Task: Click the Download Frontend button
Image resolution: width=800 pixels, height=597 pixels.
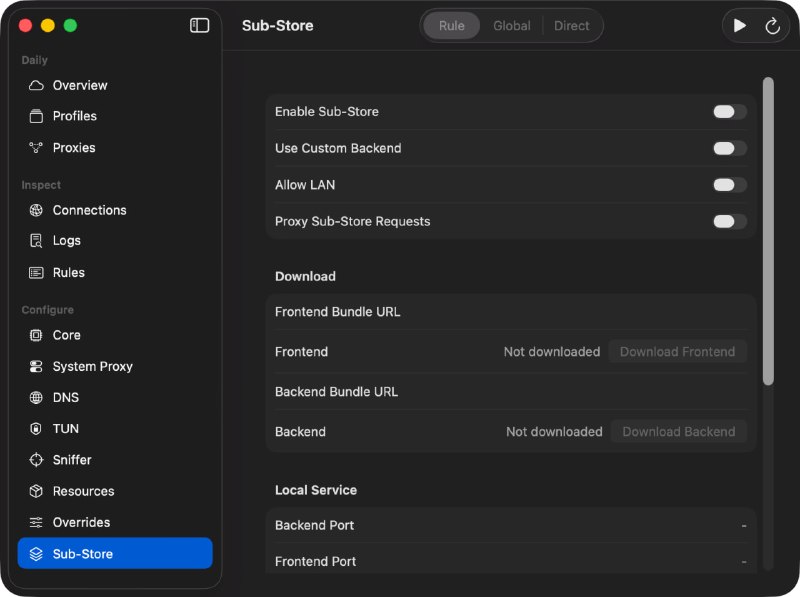Action: click(x=678, y=352)
